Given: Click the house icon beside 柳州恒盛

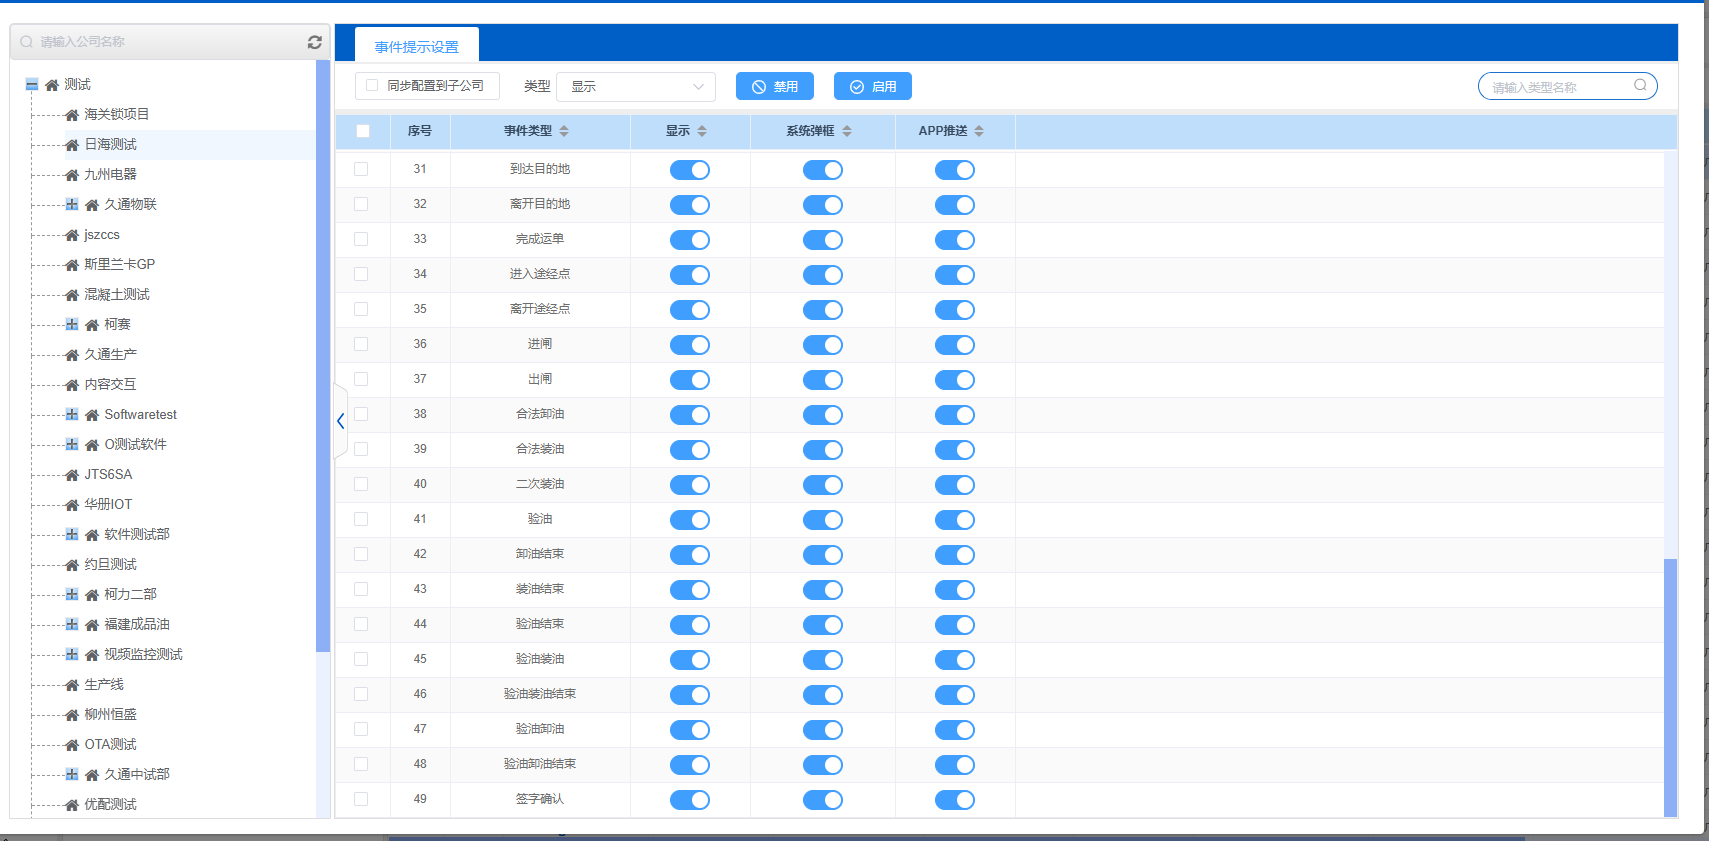Looking at the screenshot, I should coord(72,715).
